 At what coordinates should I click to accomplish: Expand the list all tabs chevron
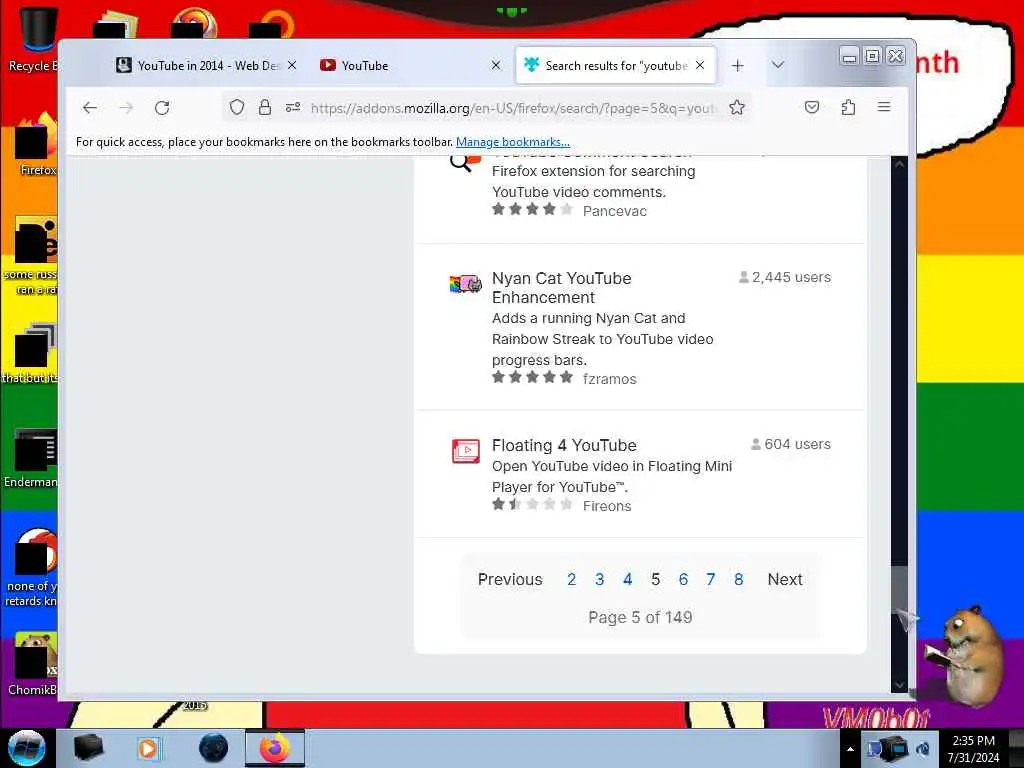pos(777,65)
